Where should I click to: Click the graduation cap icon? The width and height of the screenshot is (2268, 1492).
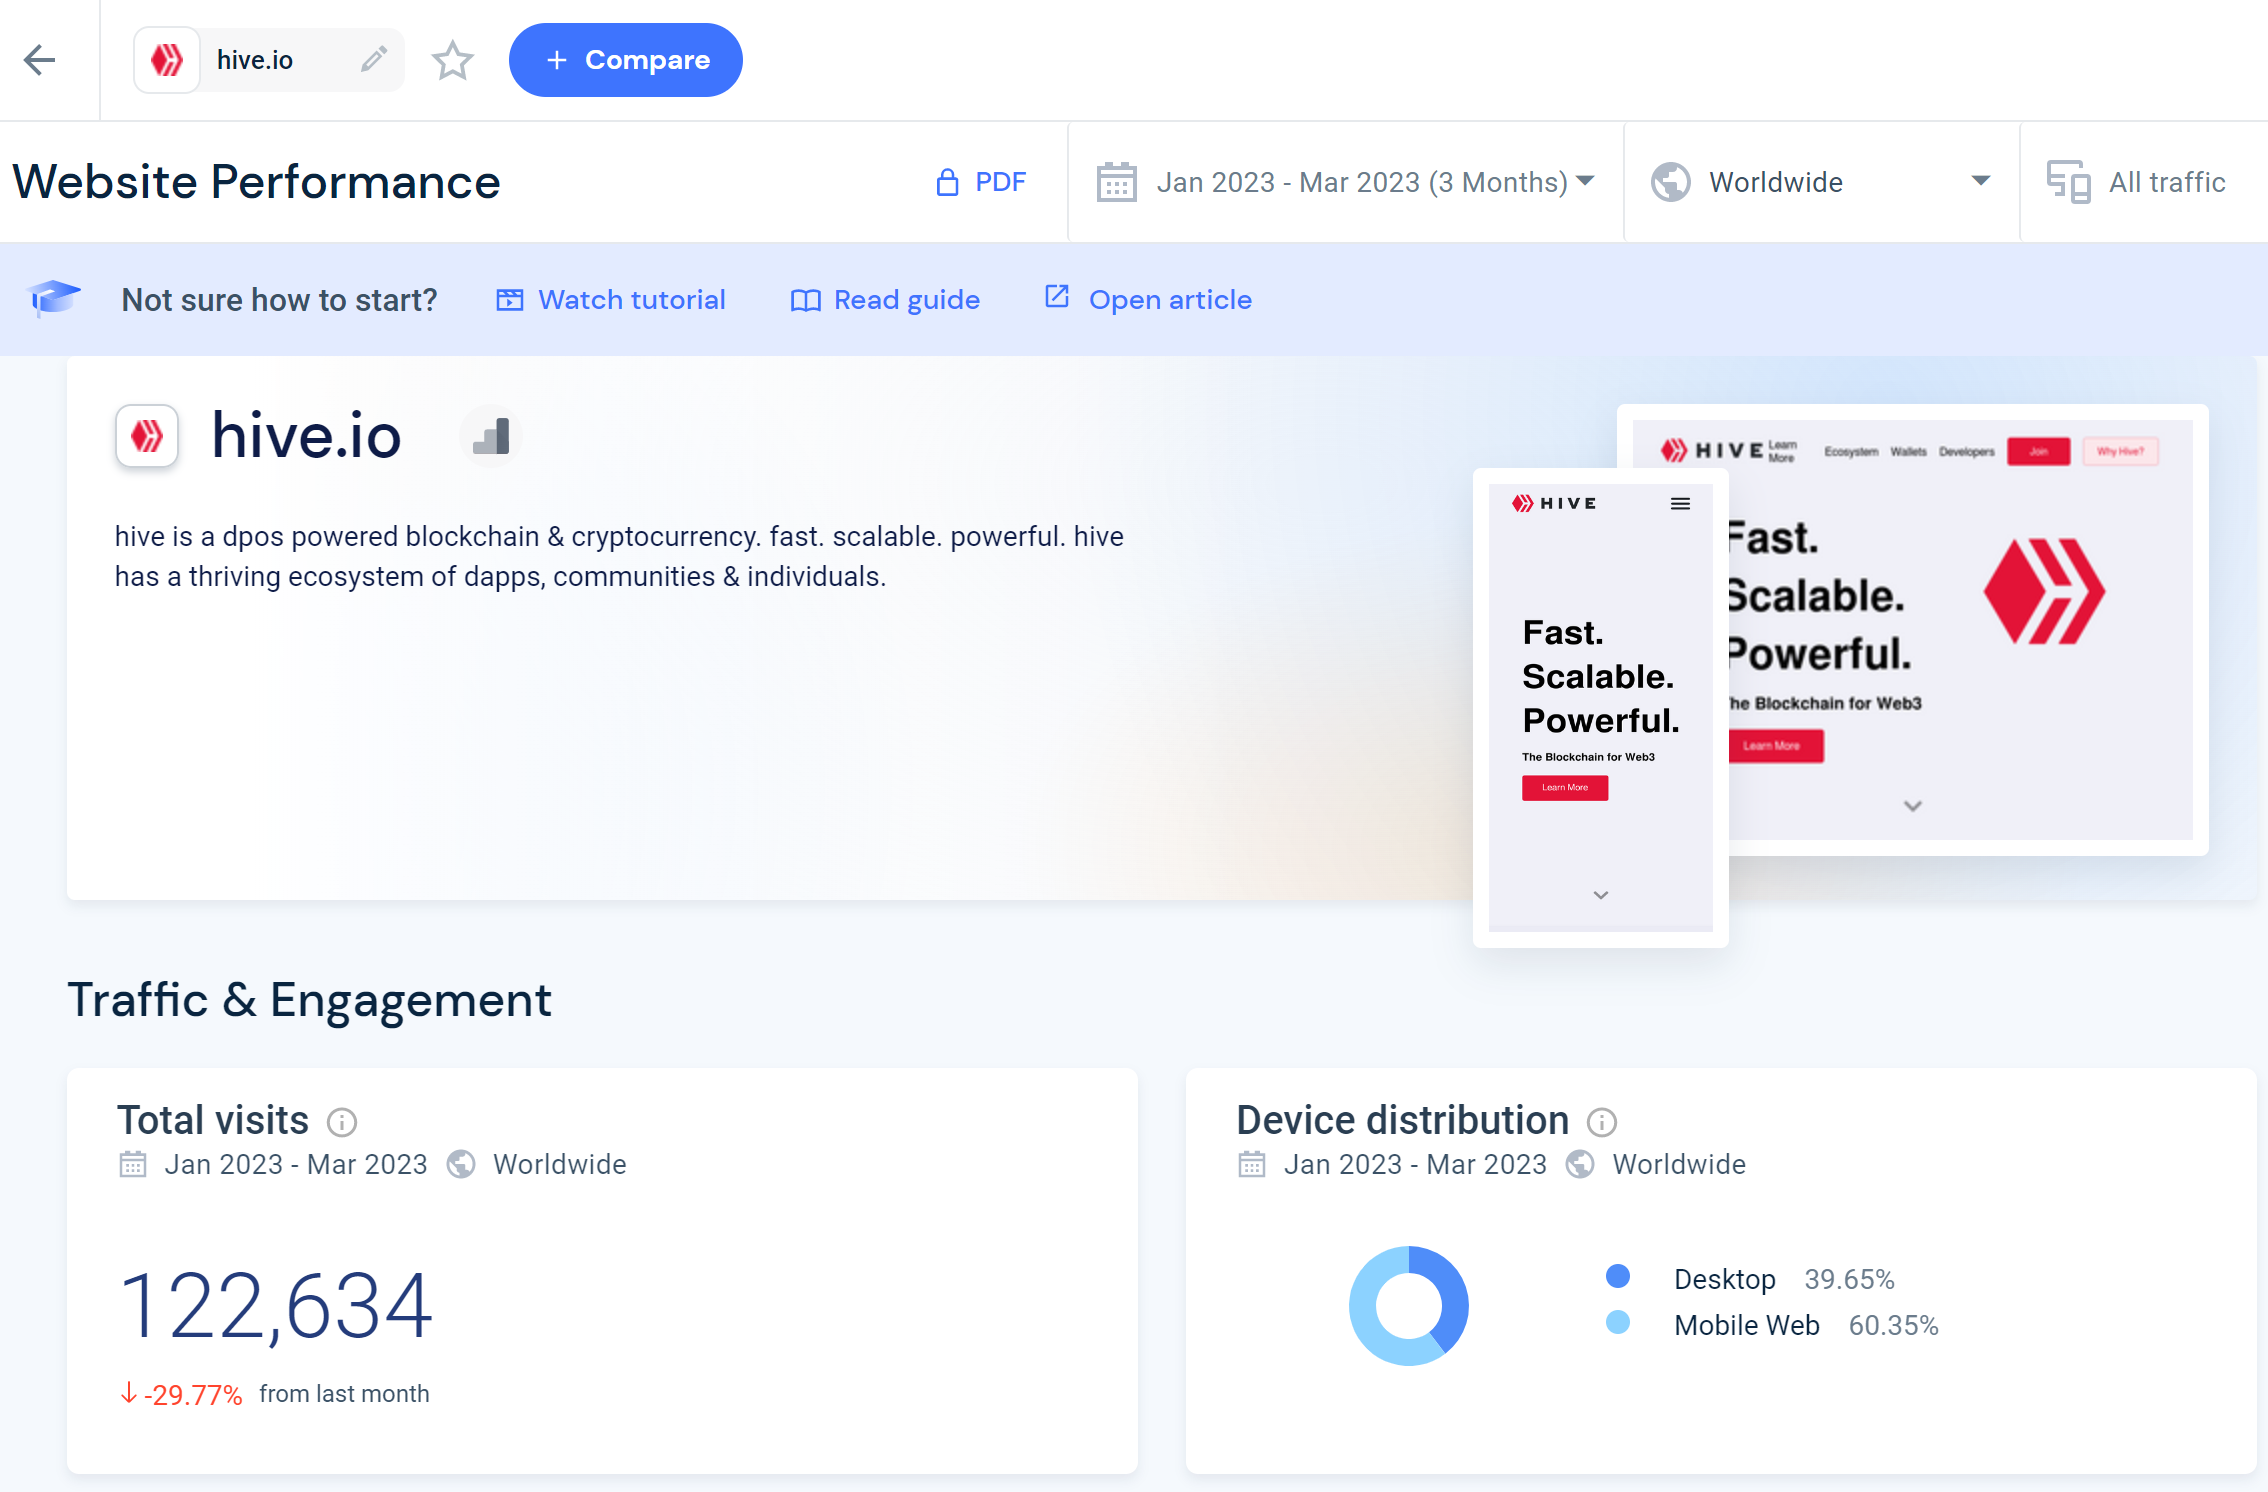click(54, 298)
